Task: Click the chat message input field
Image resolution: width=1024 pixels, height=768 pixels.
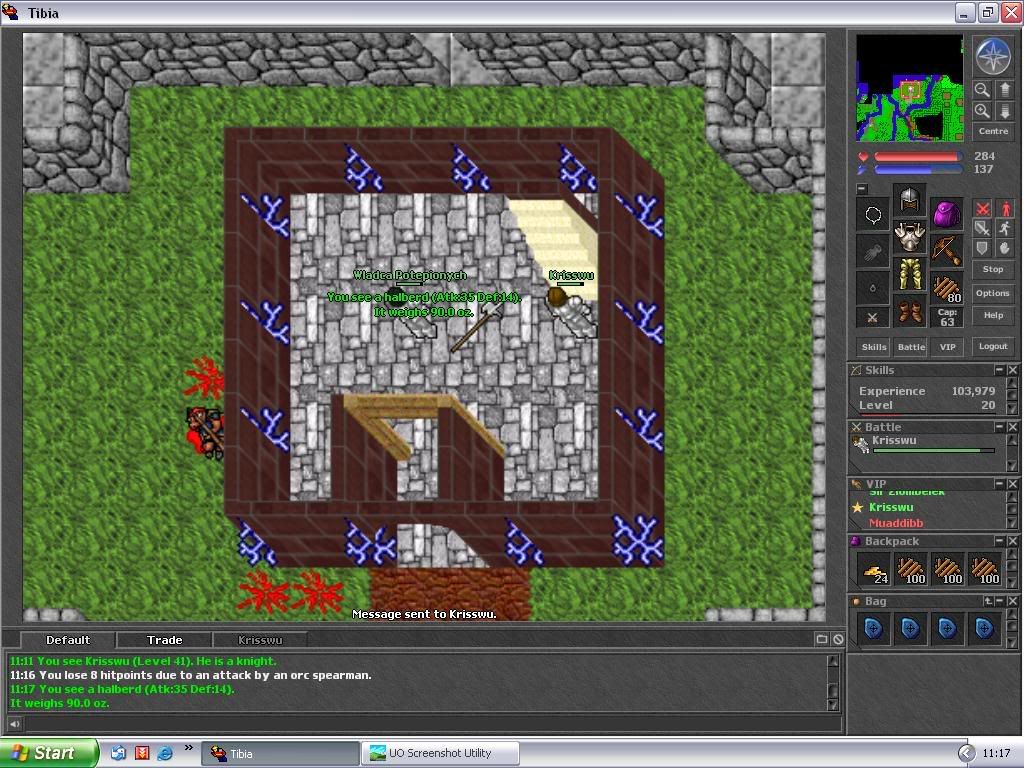Action: [x=432, y=724]
